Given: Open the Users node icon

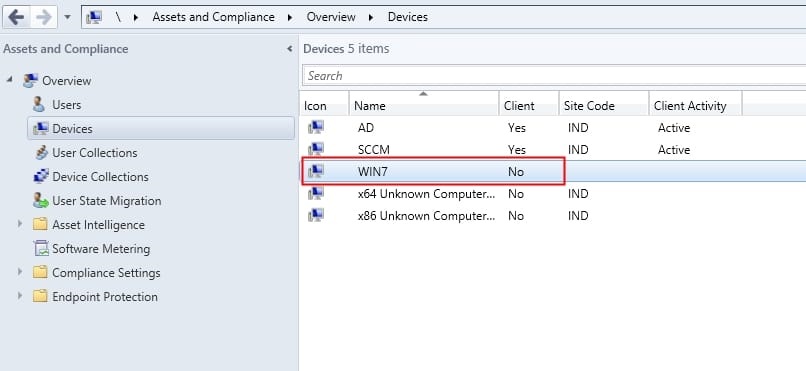Looking at the screenshot, I should [x=39, y=104].
